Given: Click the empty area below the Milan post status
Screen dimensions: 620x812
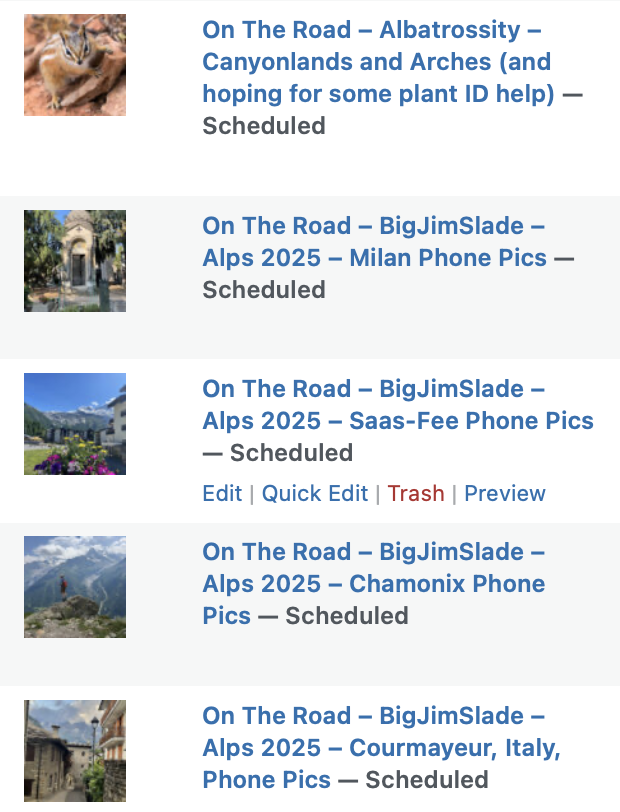Looking at the screenshot, I should click(x=400, y=330).
